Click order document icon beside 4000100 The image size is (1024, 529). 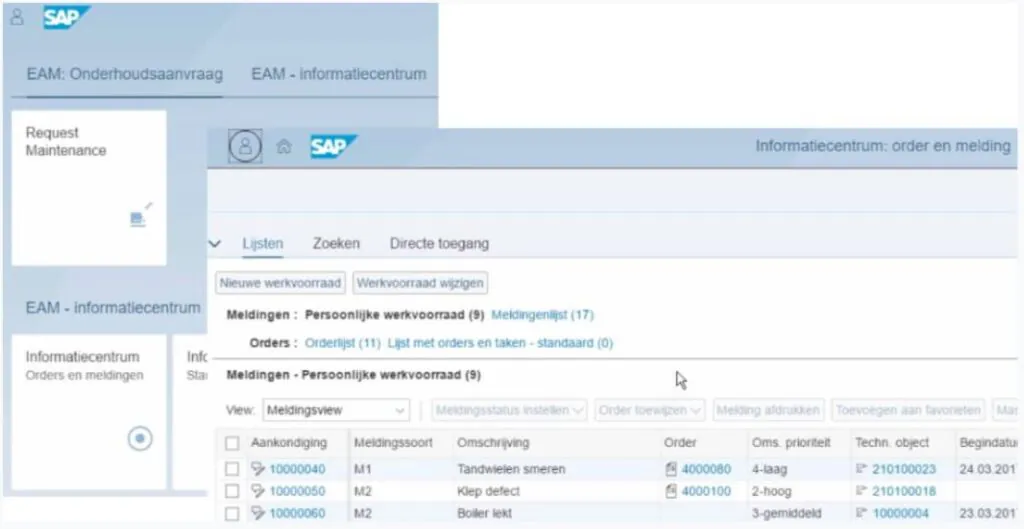pos(671,491)
